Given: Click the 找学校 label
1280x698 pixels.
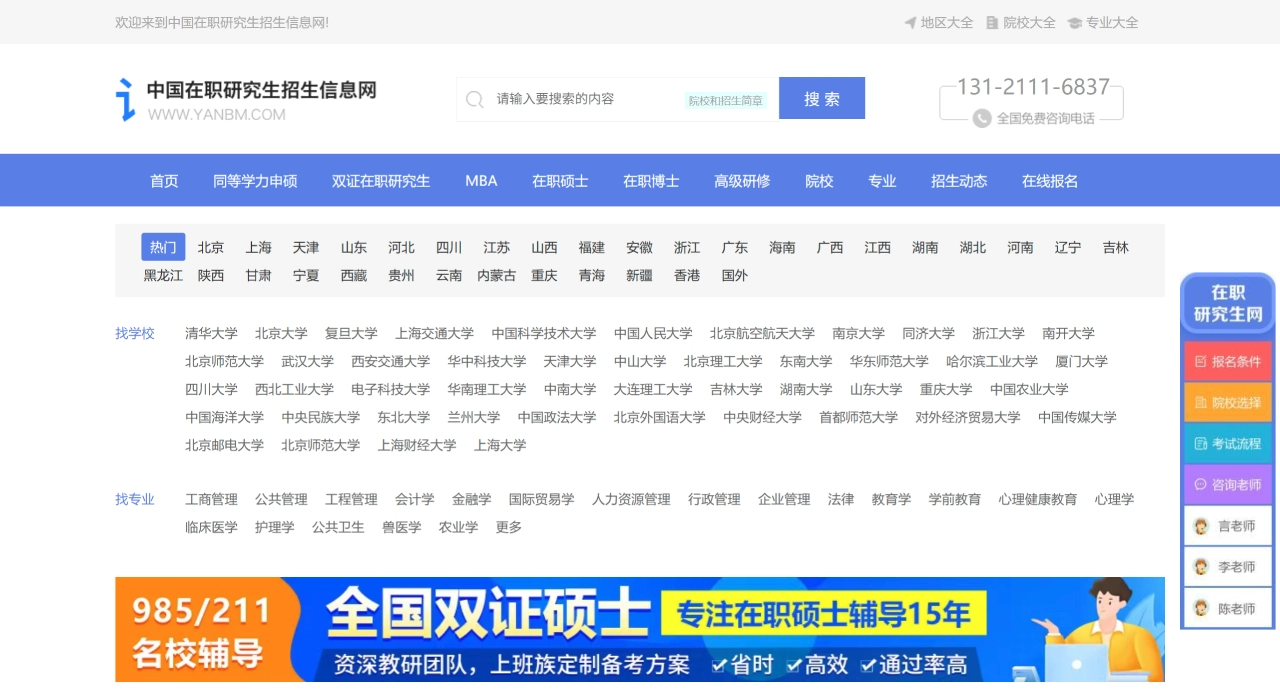Looking at the screenshot, I should pos(135,333).
